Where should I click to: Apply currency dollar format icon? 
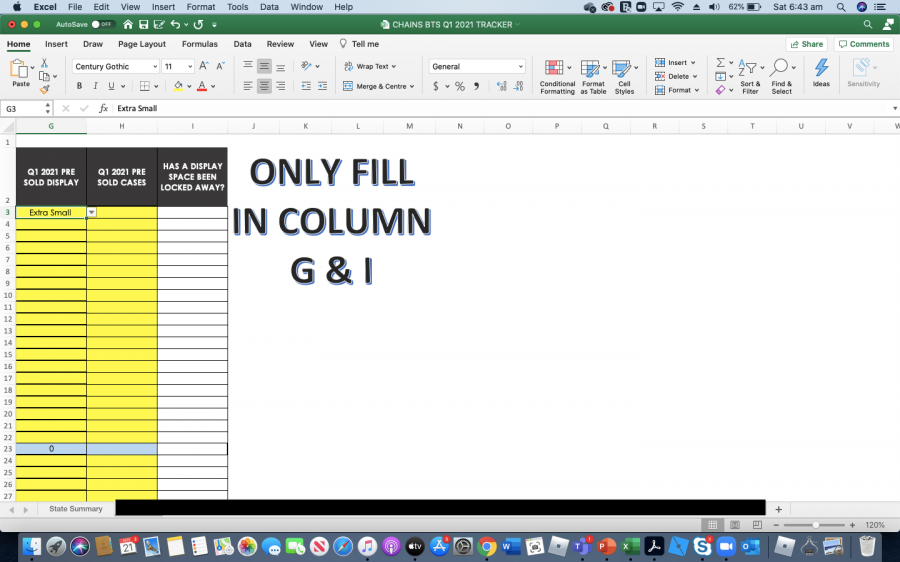pos(436,86)
